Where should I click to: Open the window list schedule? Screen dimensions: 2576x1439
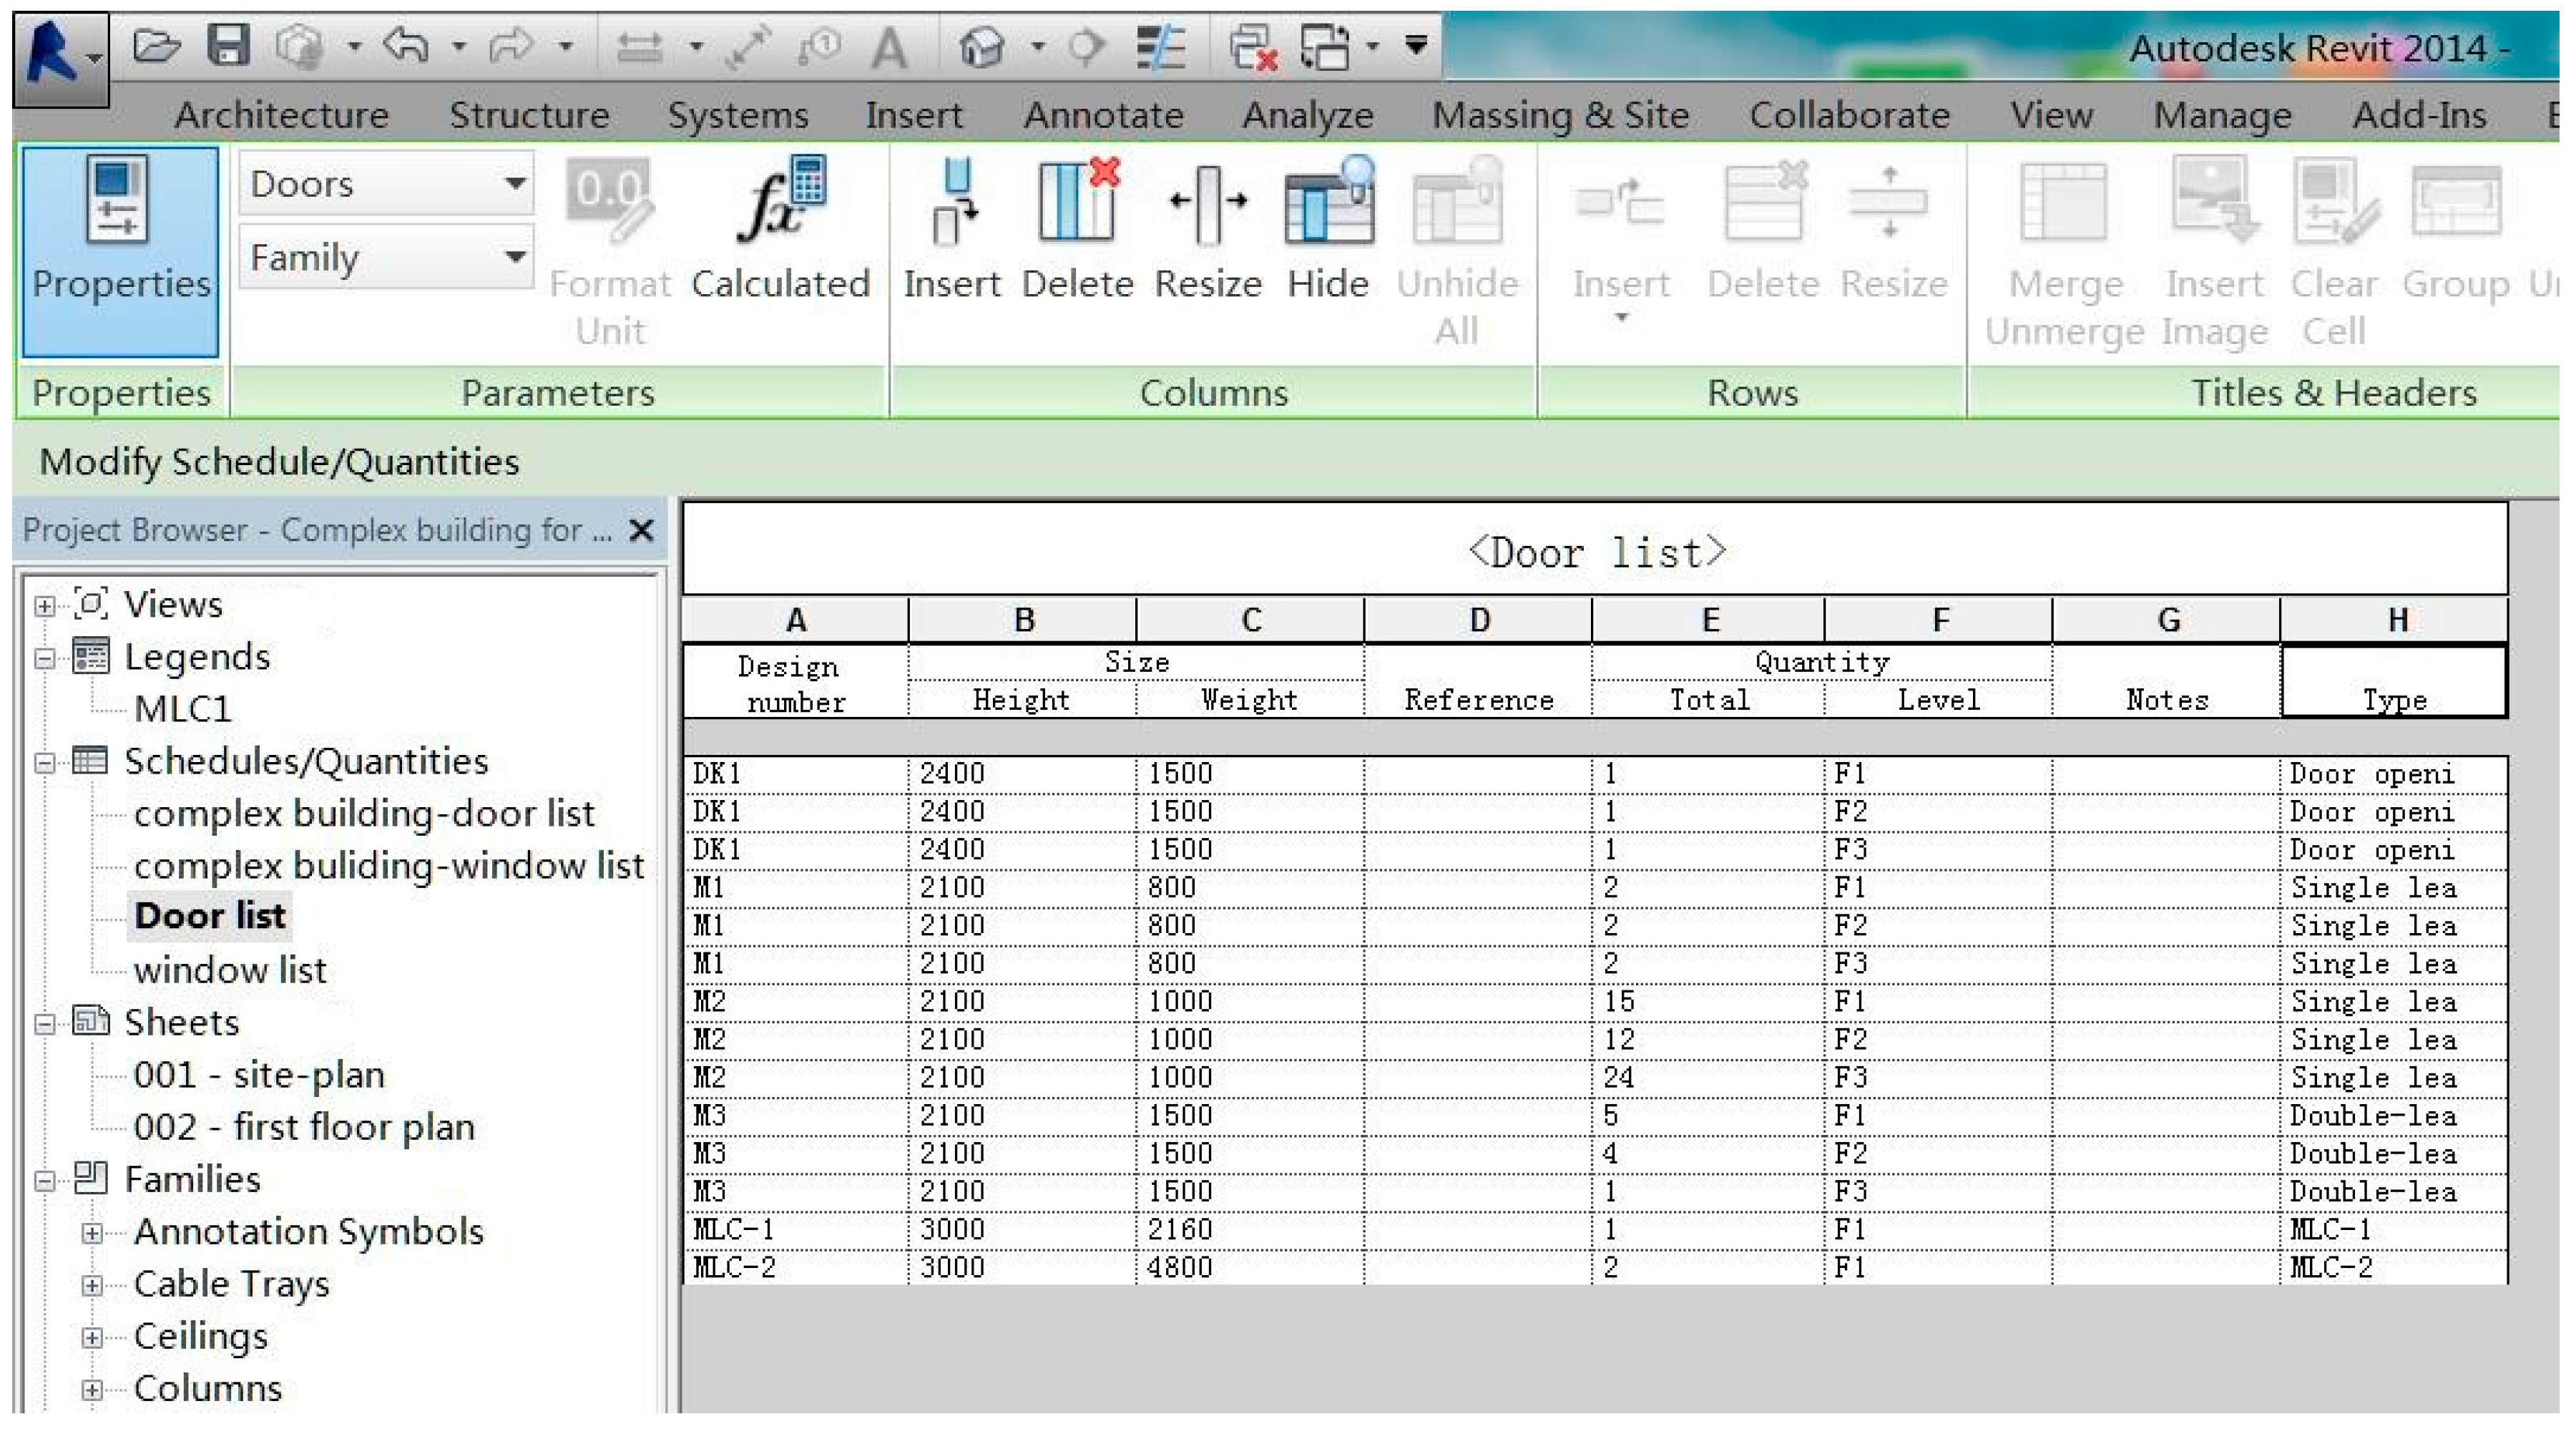[x=230, y=970]
